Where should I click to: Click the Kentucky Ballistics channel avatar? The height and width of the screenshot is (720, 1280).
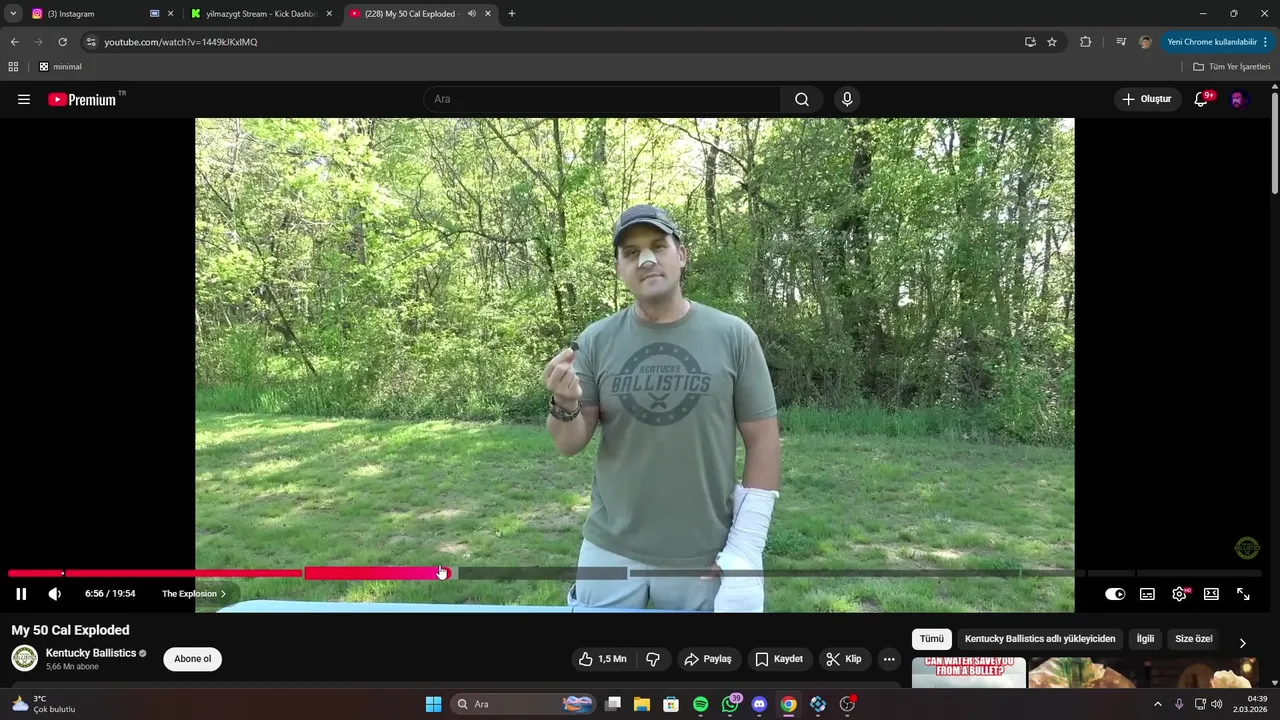[24, 658]
